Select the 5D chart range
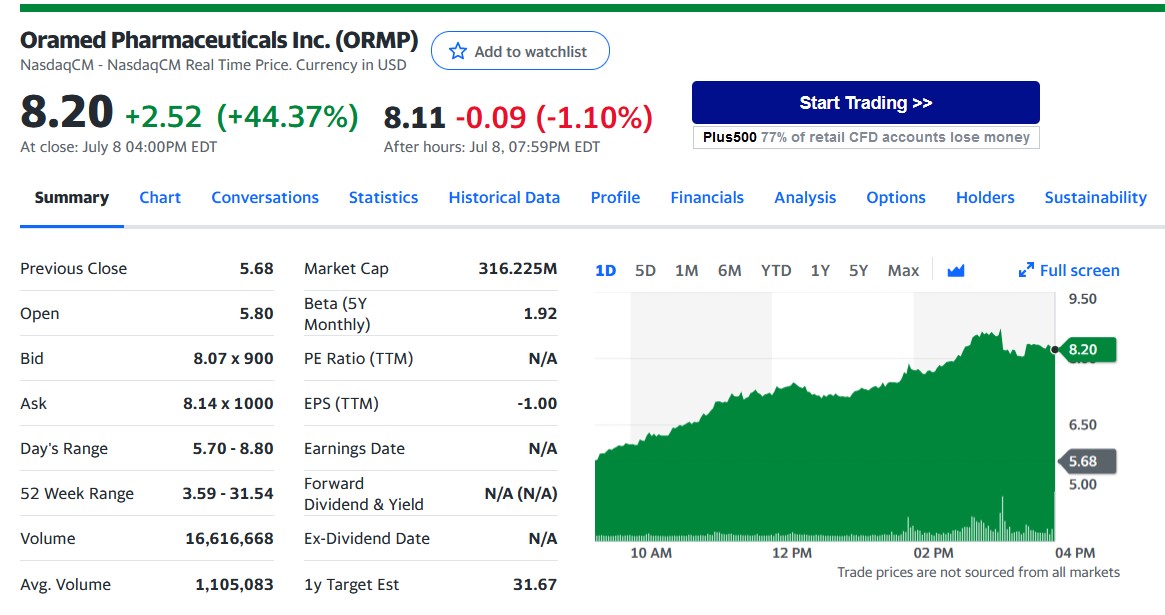The image size is (1165, 615). (645, 270)
